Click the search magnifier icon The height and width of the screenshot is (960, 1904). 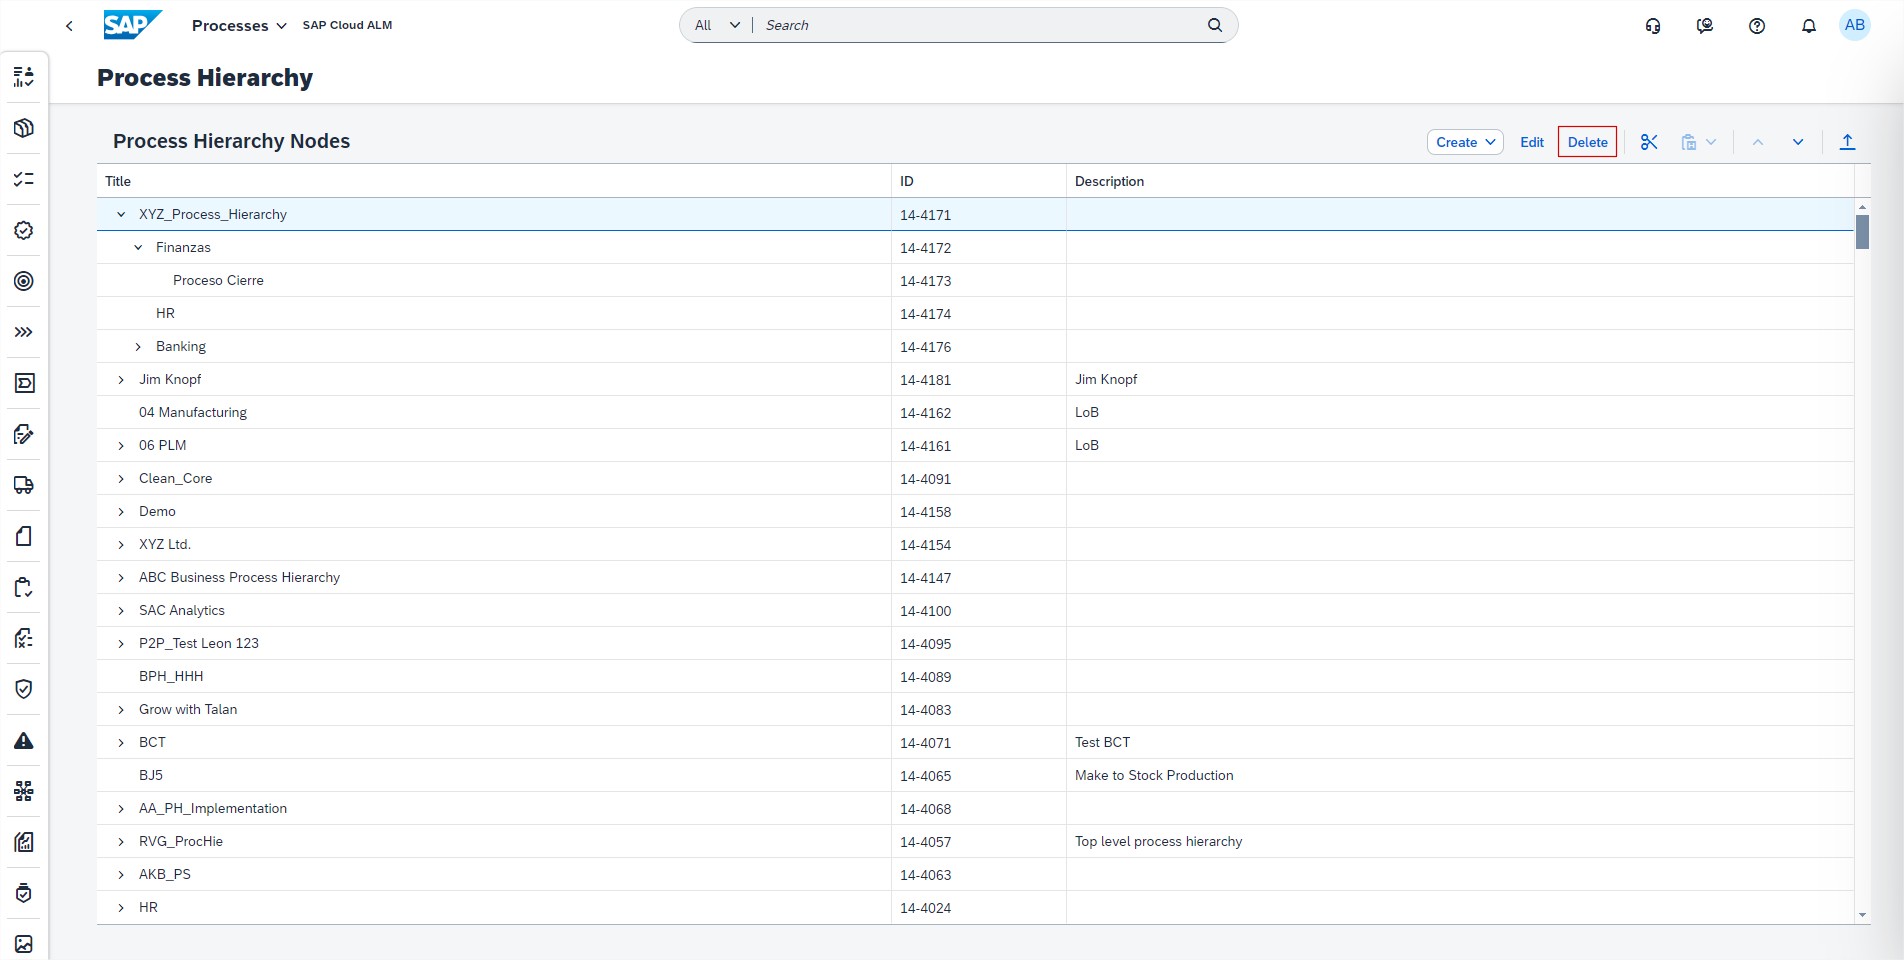click(1214, 25)
